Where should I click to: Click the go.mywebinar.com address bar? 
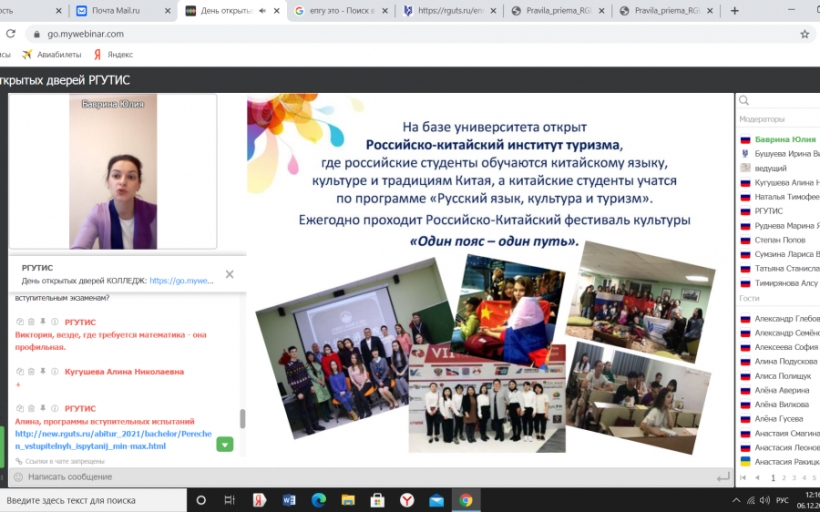pyautogui.click(x=413, y=34)
